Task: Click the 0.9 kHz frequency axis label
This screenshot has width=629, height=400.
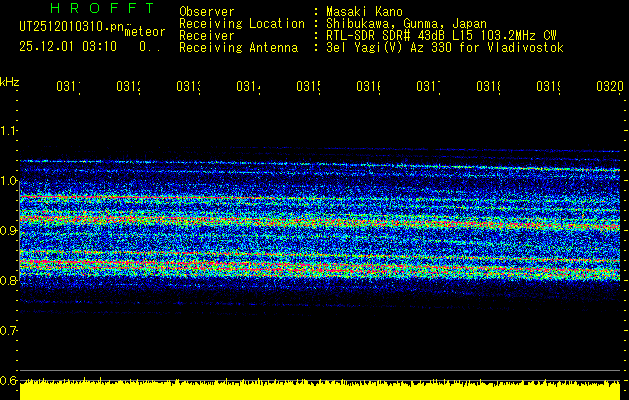Action: tap(8, 231)
